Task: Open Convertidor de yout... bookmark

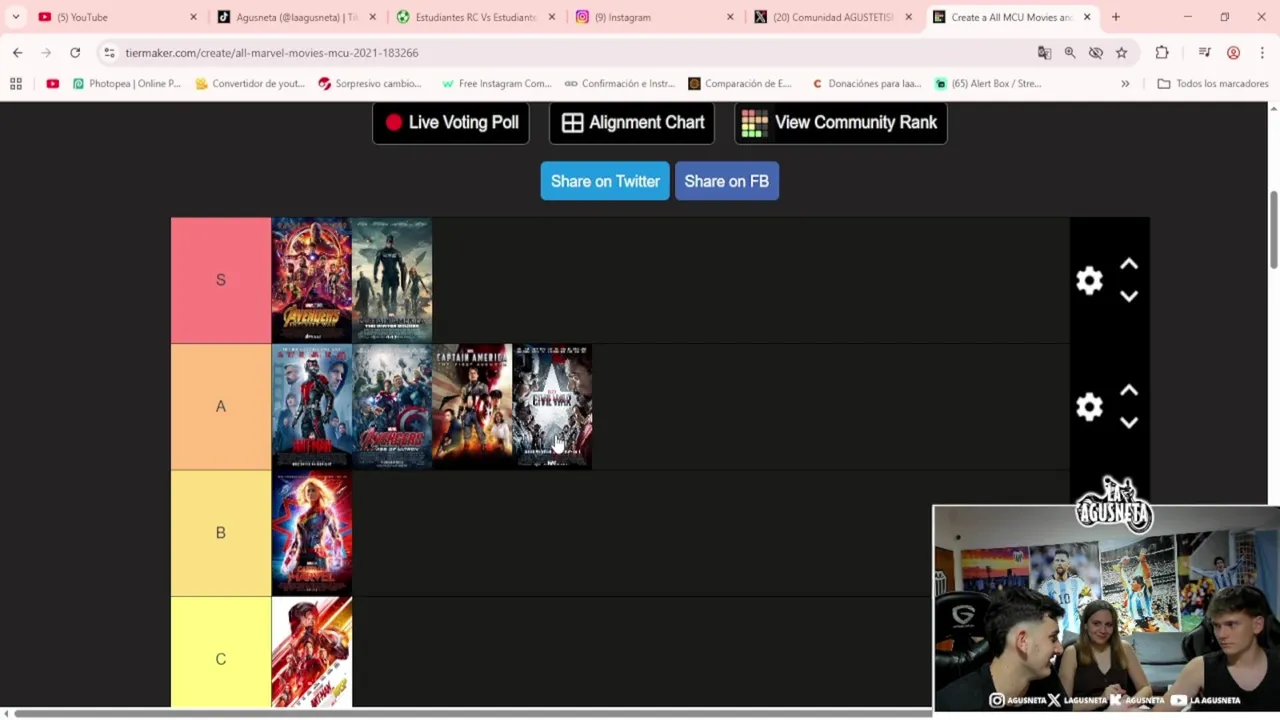Action: click(250, 84)
